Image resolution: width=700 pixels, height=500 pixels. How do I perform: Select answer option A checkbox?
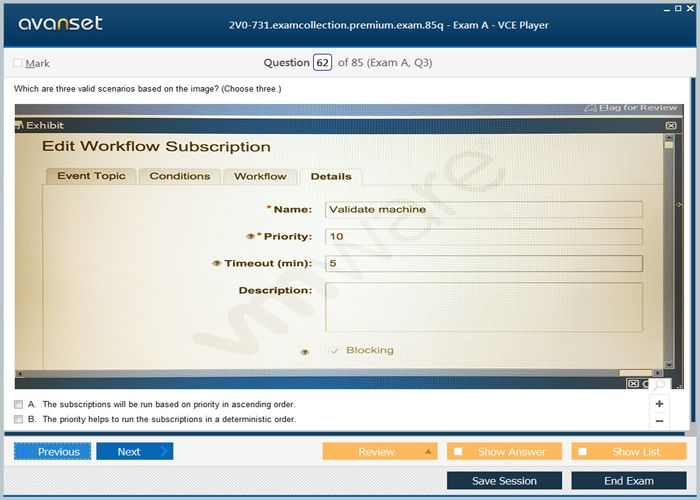[x=18, y=404]
